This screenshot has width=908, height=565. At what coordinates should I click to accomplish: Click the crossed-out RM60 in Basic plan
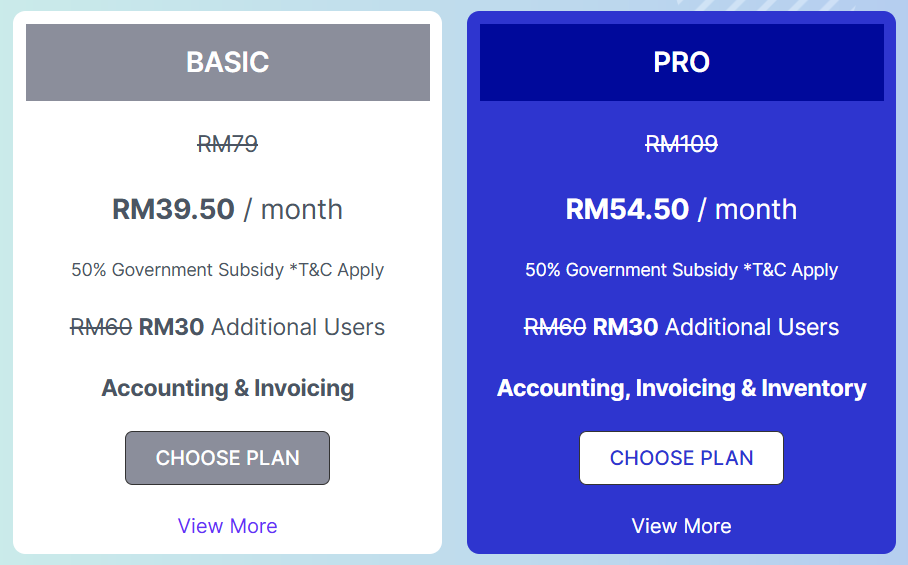pos(100,327)
